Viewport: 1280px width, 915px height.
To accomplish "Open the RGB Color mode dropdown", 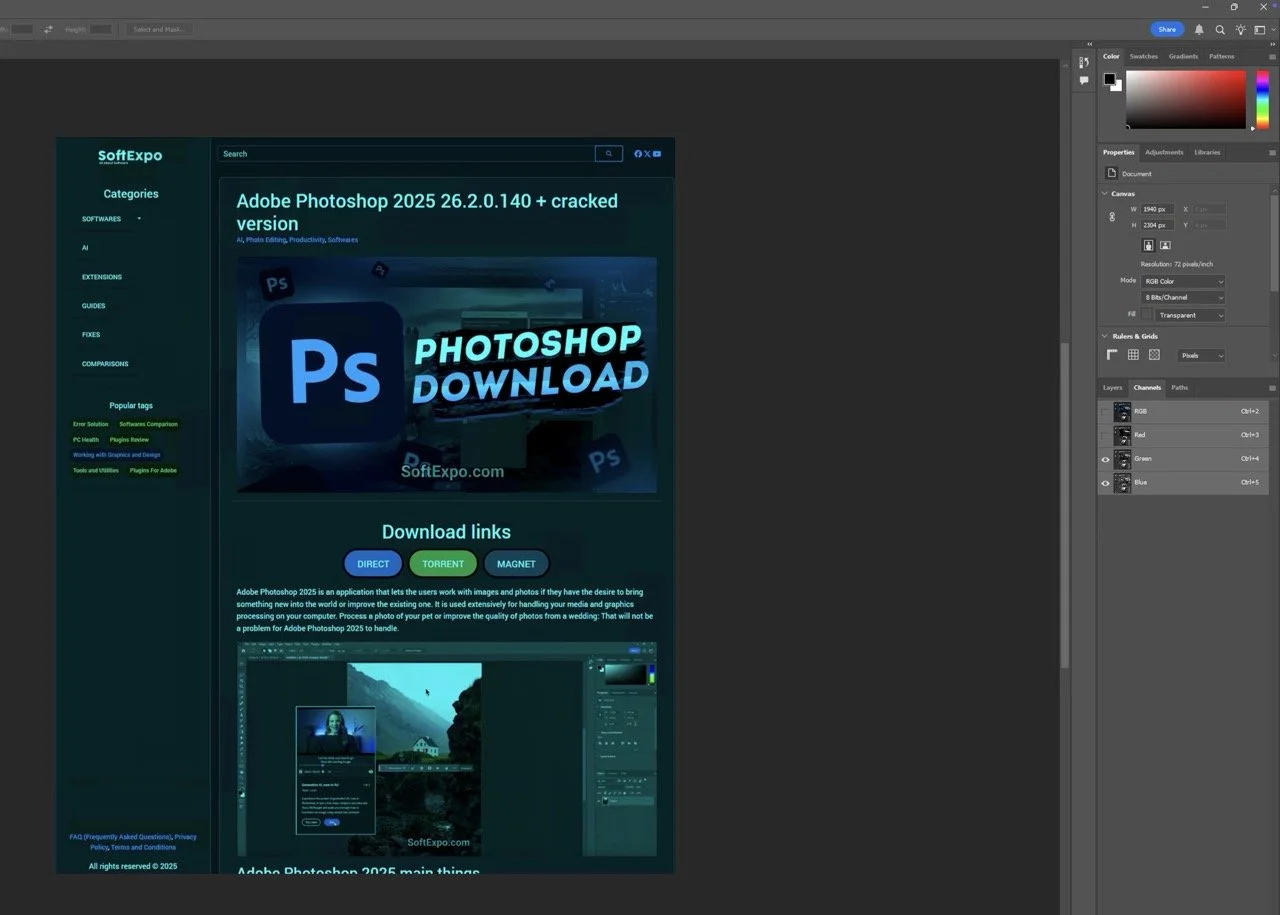I will (1182, 281).
